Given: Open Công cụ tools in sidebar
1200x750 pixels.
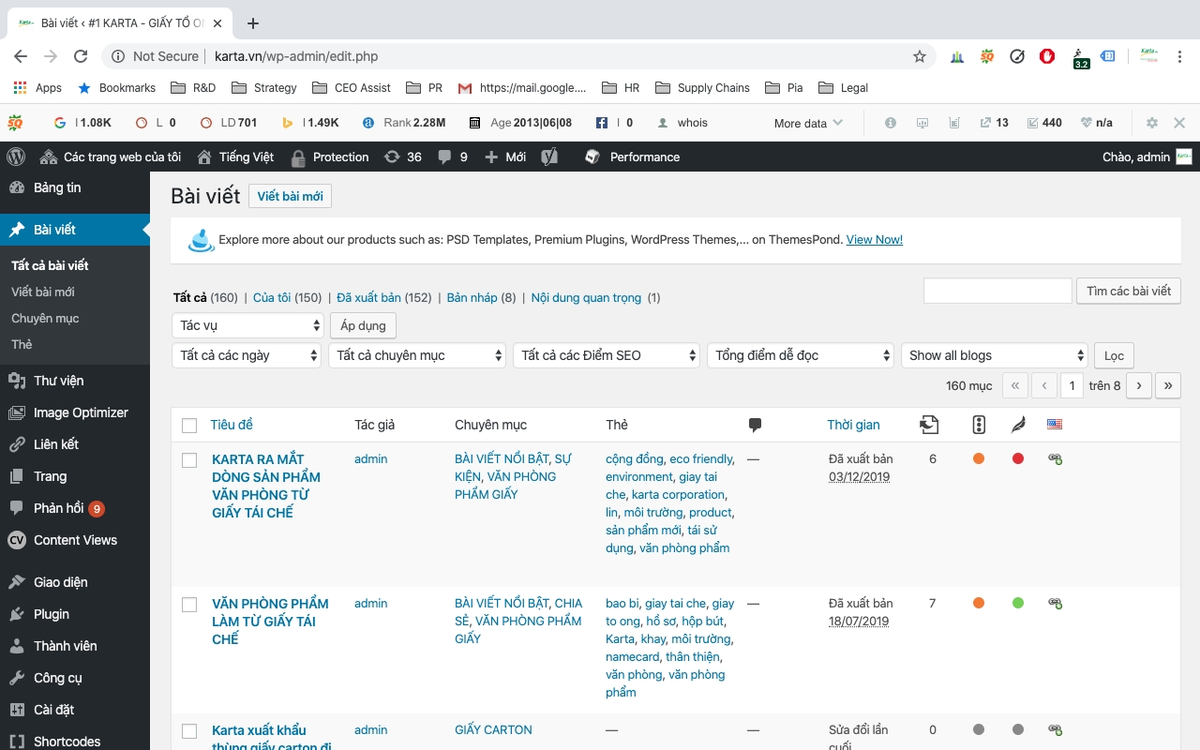Looking at the screenshot, I should 75,678.
